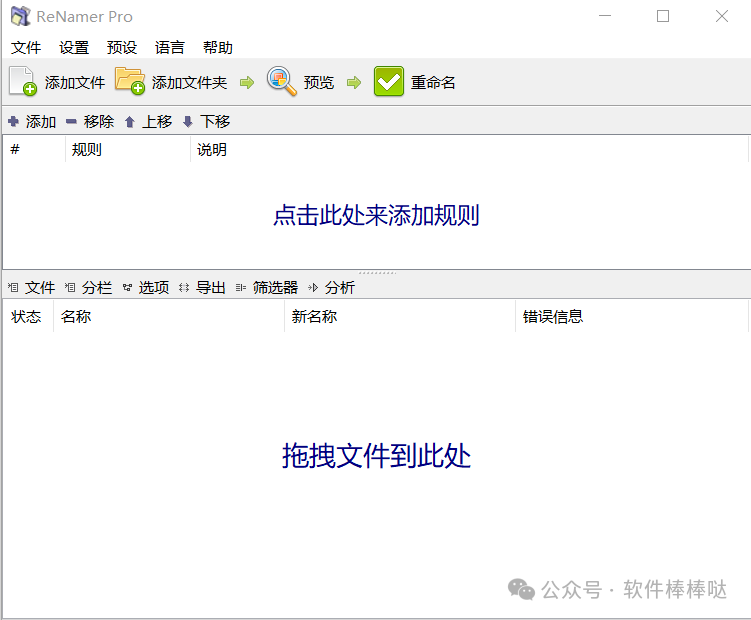Click 上移 to move rule up
The height and width of the screenshot is (620, 751).
point(157,122)
